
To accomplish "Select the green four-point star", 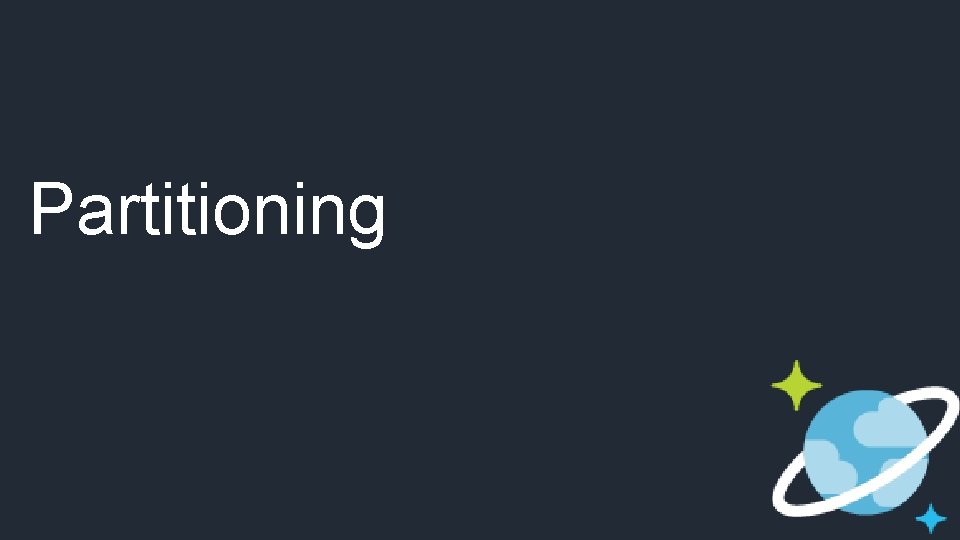I will (x=796, y=385).
